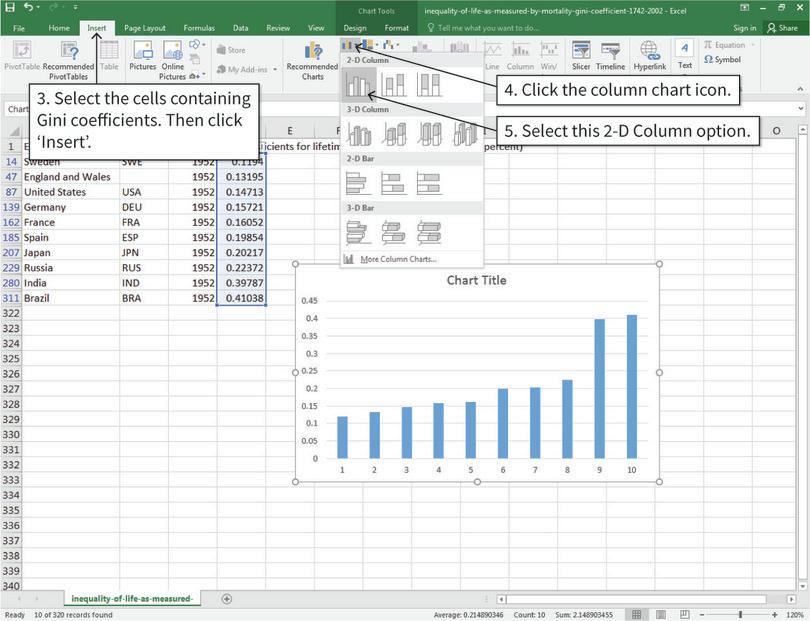Open Recommended Charts
810x621 pixels.
click(312, 60)
